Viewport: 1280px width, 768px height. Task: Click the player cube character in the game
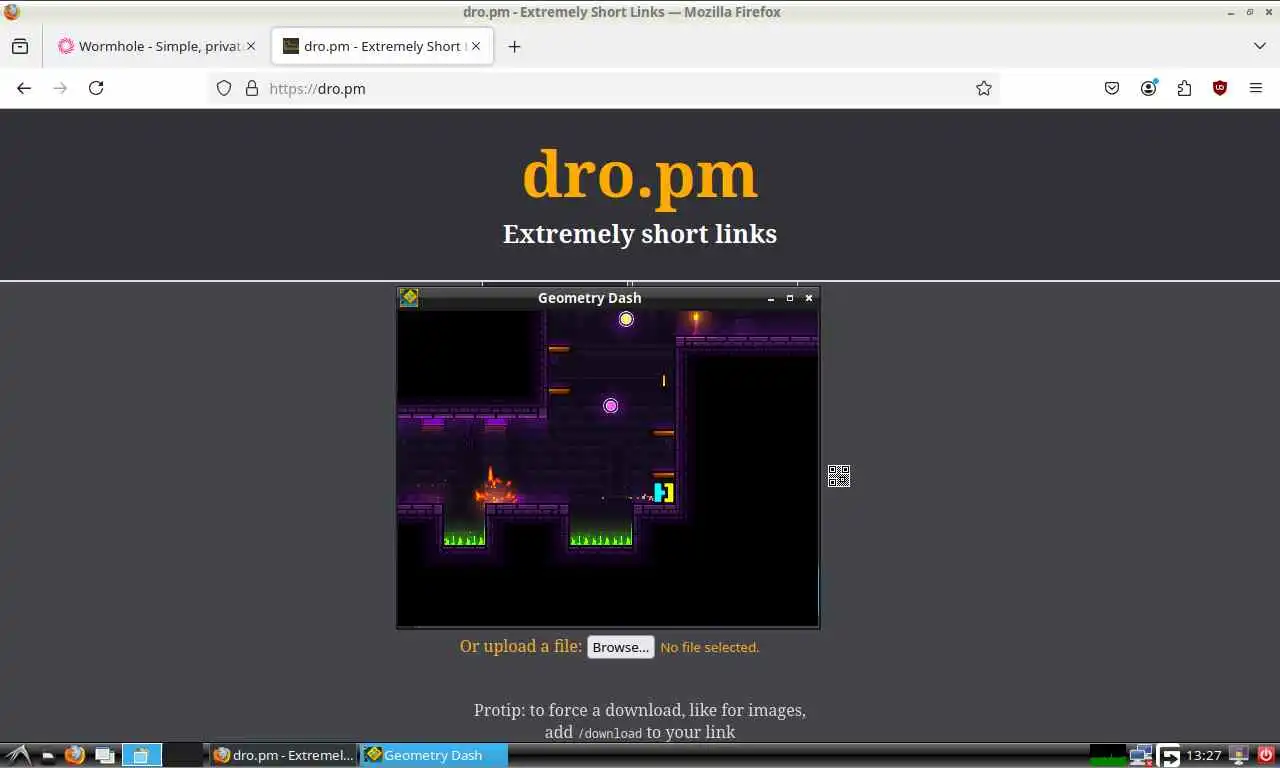pos(664,492)
